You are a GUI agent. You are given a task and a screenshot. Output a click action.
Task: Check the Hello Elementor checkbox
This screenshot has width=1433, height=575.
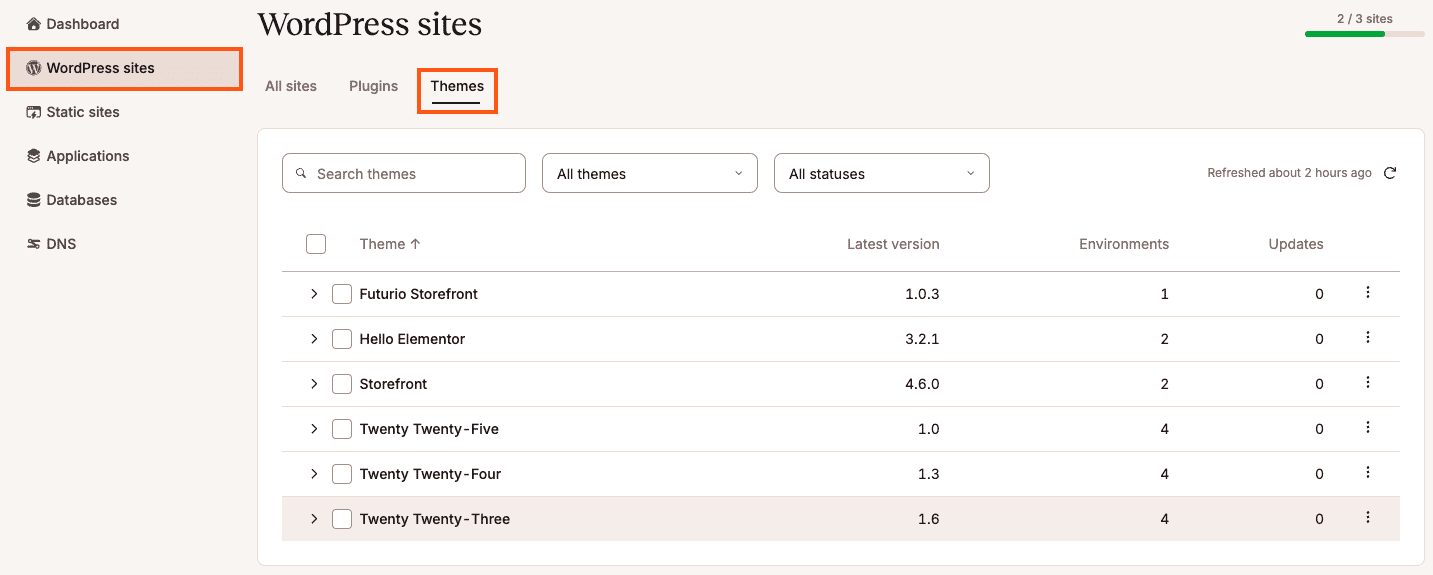pos(342,339)
